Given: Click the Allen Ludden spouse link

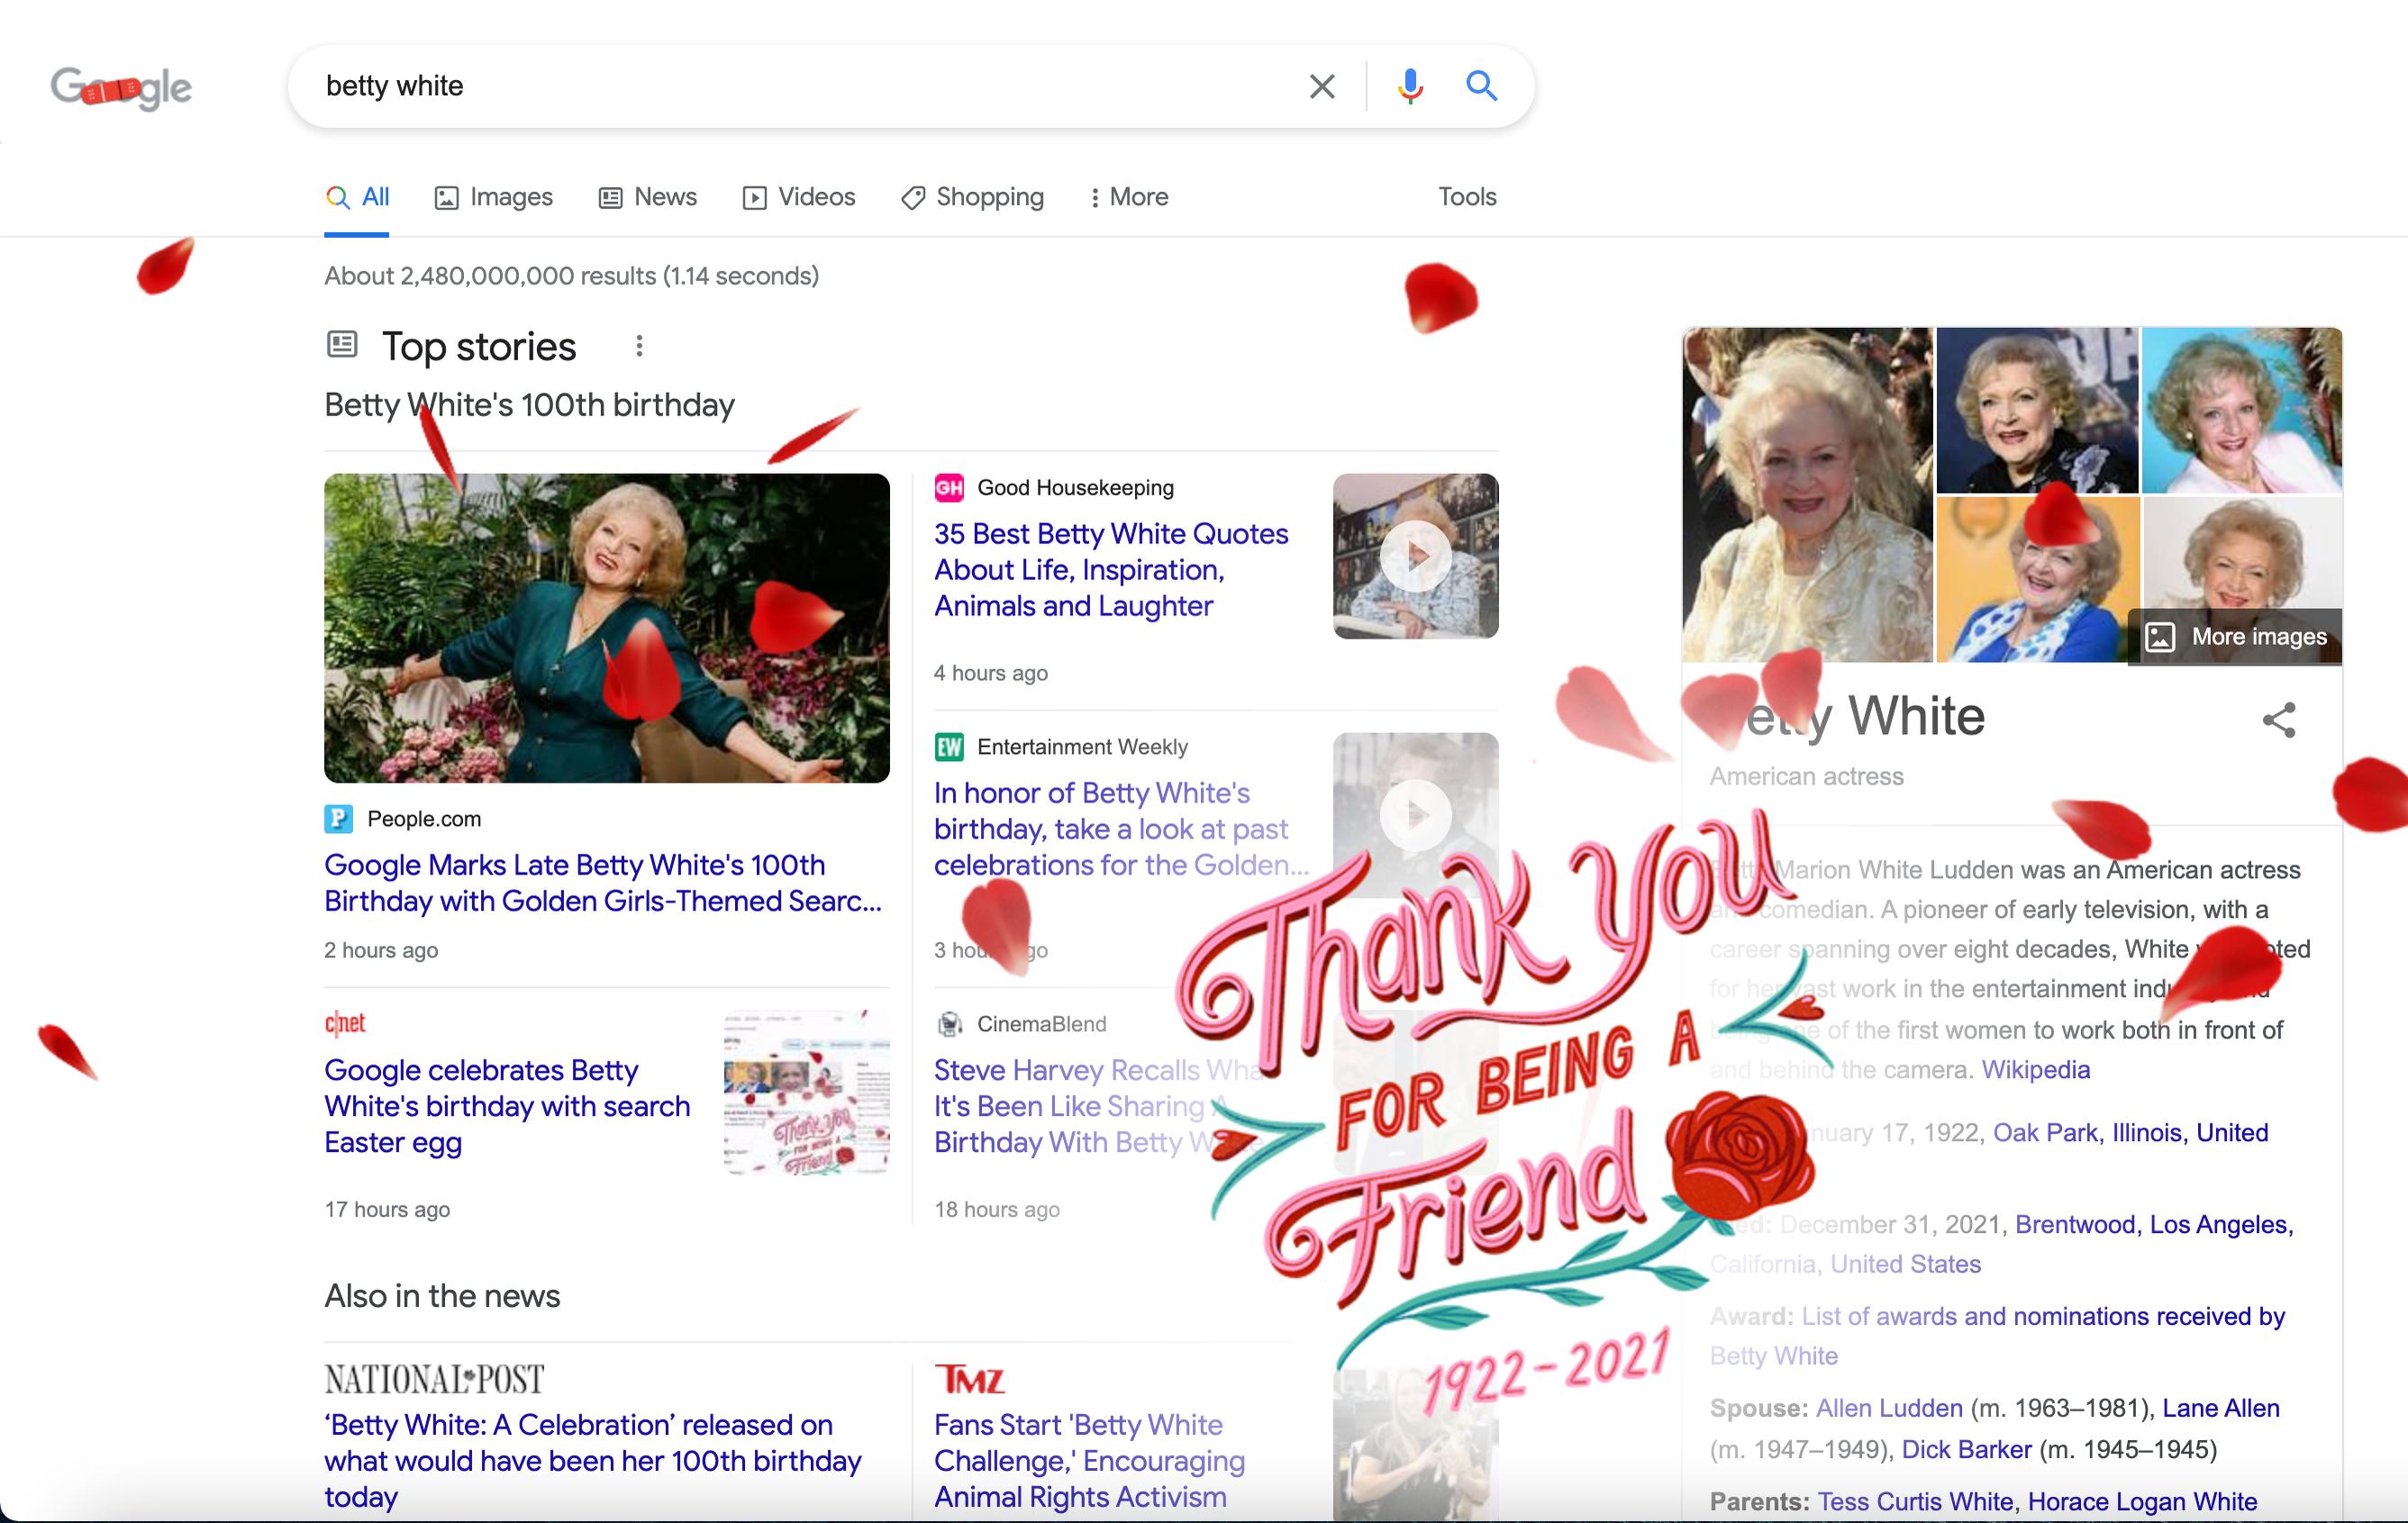Looking at the screenshot, I should click(x=1888, y=1408).
